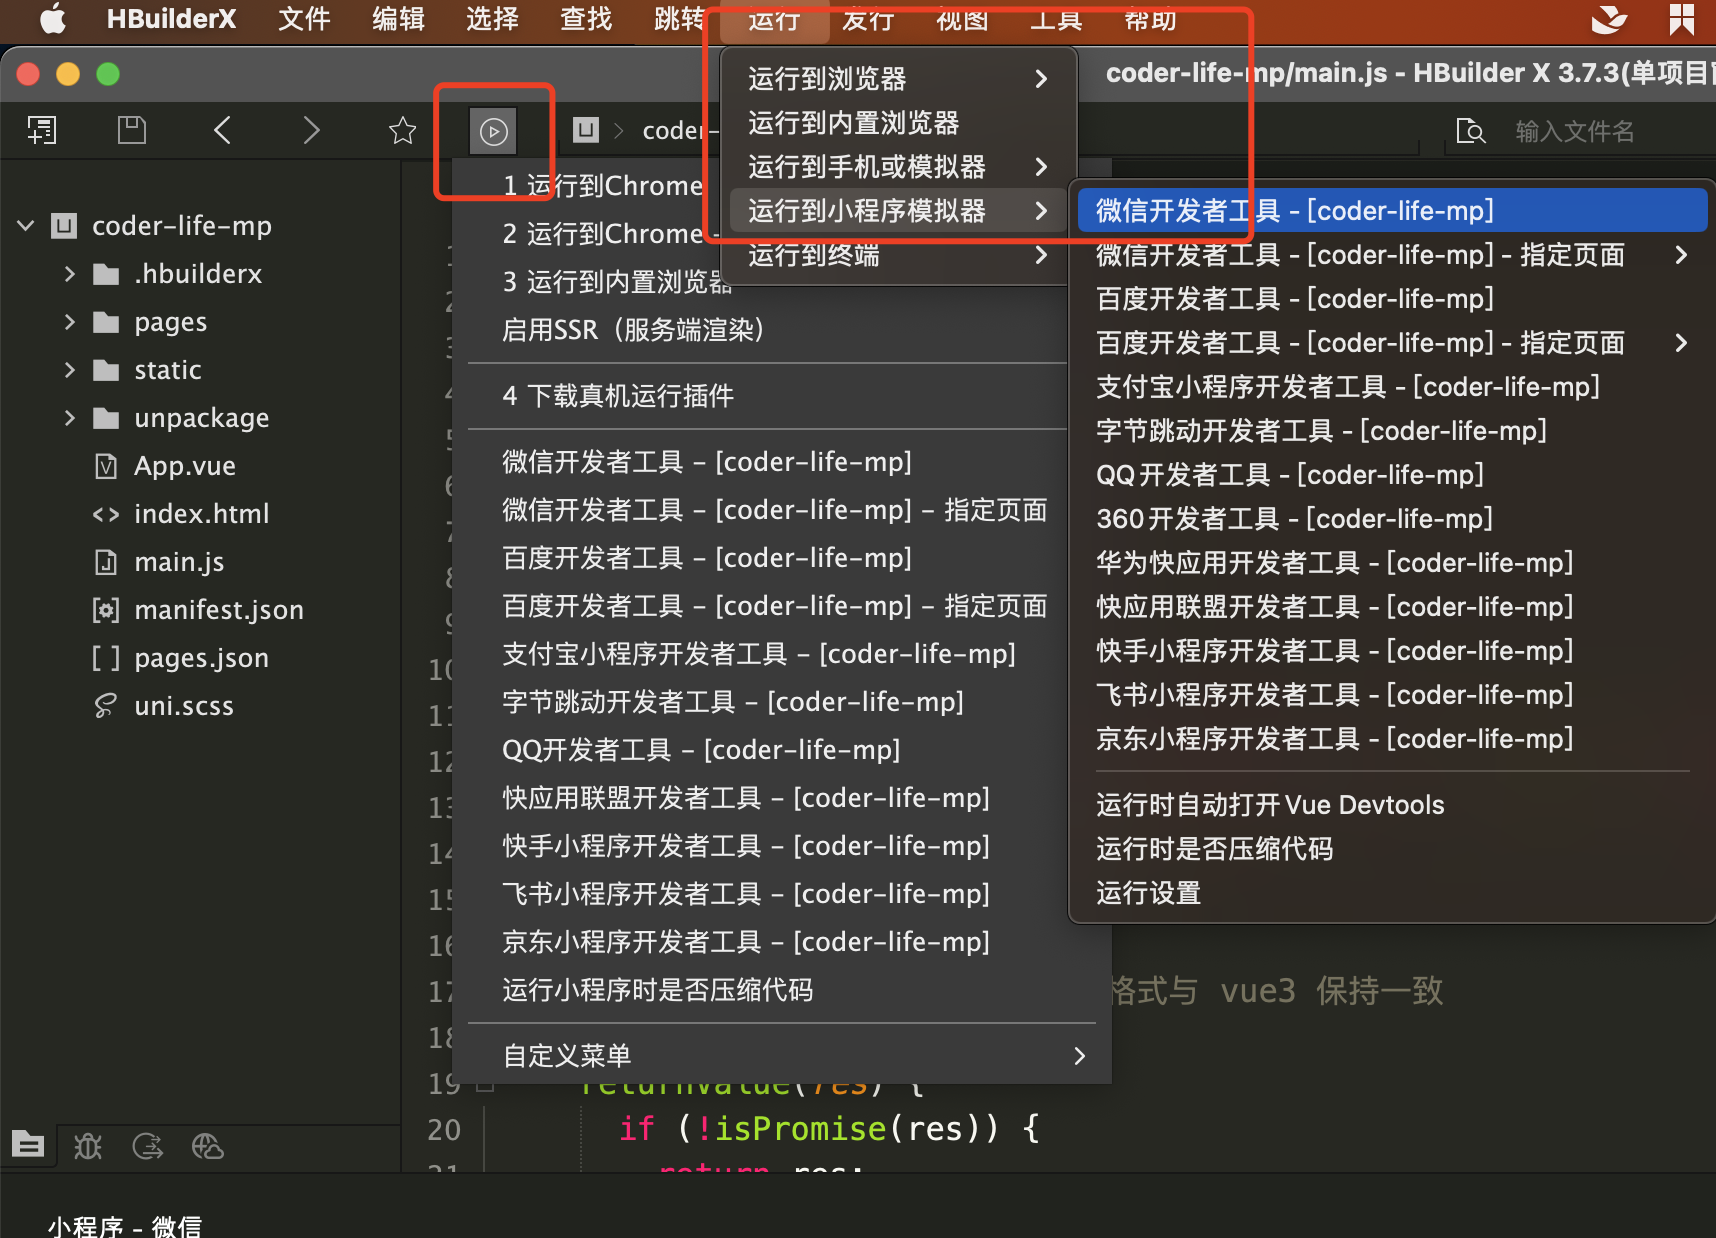This screenshot has width=1716, height=1238.
Task: Open index.html in the file tree
Action: pyautogui.click(x=201, y=514)
